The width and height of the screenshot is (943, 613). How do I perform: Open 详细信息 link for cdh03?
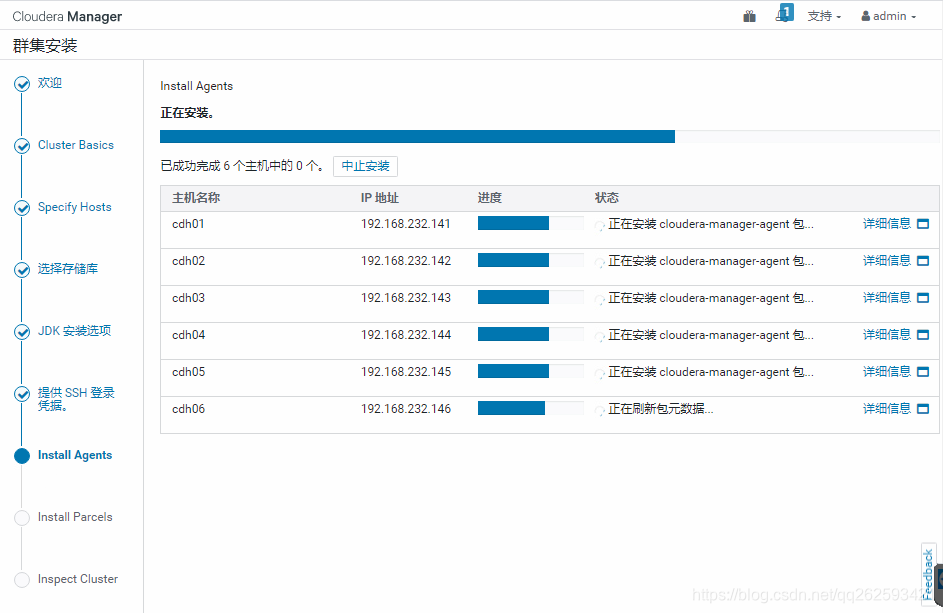886,298
